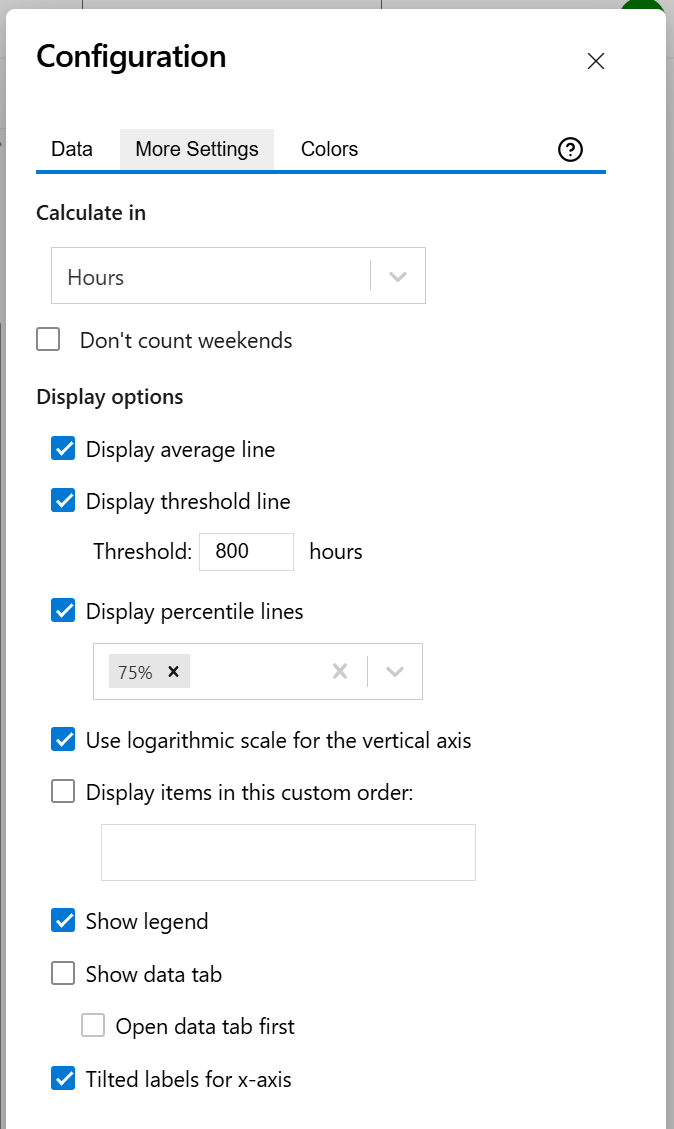Screen dimensions: 674x1129
Task: Disable Tilted labels for x-axis
Action: coord(63,1078)
